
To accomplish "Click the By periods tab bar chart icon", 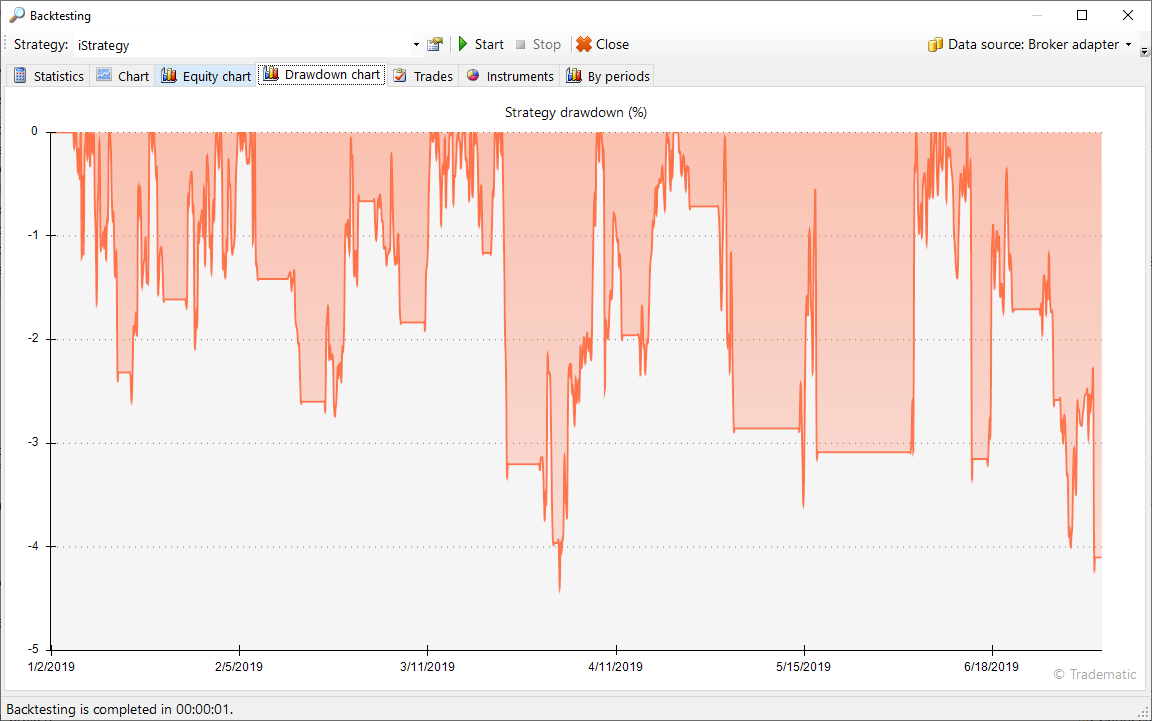I will tap(574, 76).
